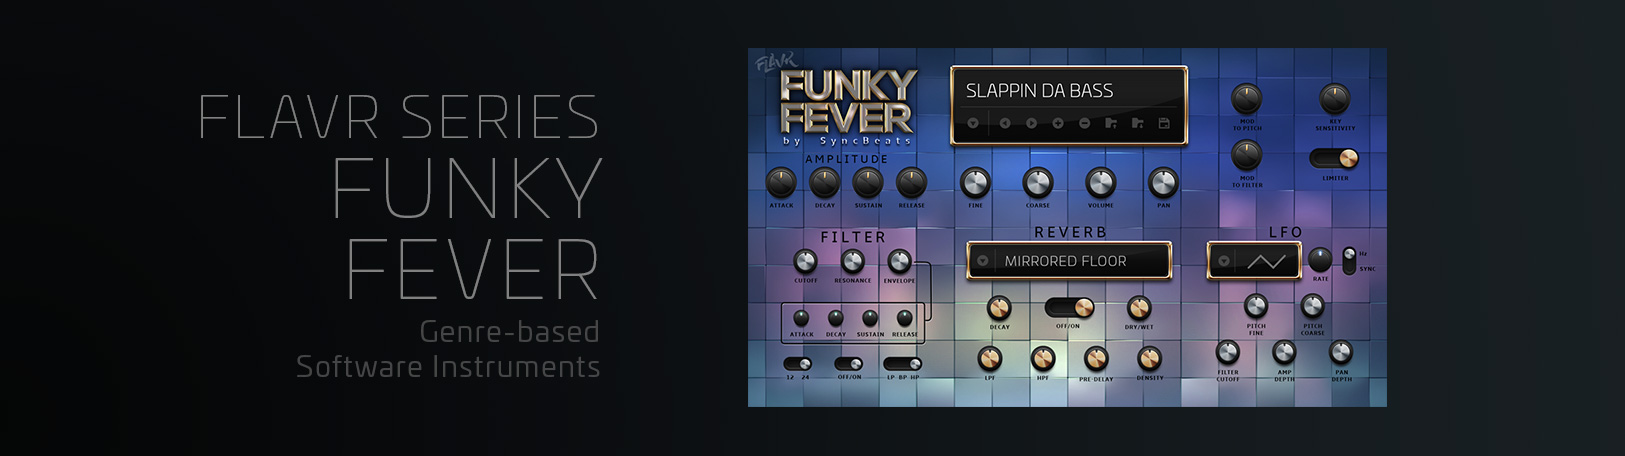
Task: Click the Coarse tuning knob
Action: (x=1038, y=183)
